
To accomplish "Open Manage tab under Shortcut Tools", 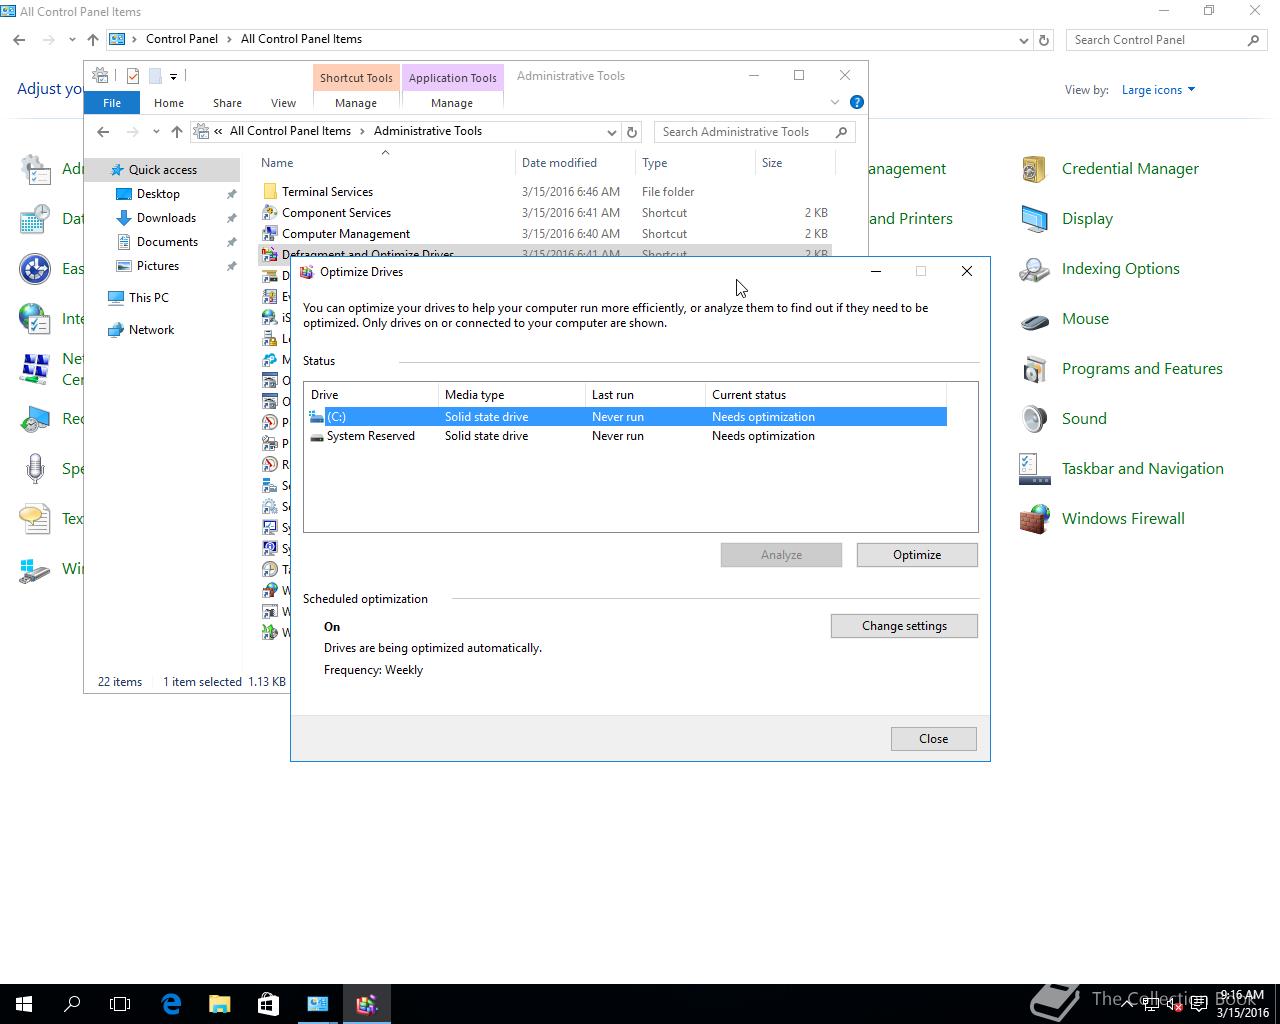I will 356,103.
